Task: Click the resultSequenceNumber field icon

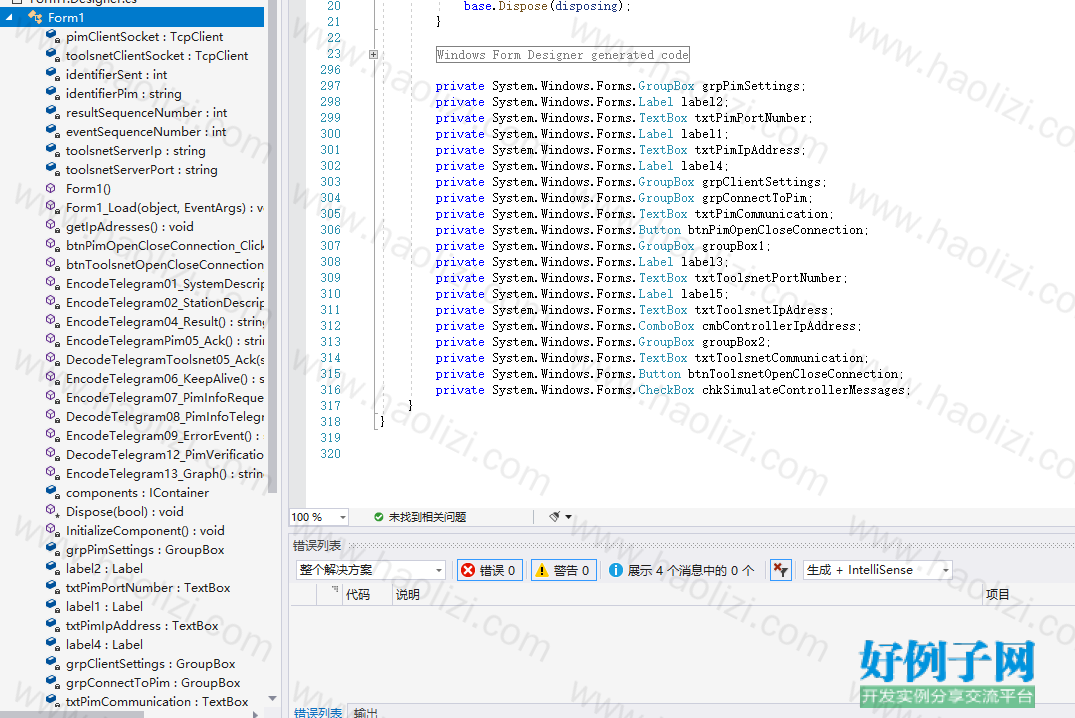Action: point(52,112)
